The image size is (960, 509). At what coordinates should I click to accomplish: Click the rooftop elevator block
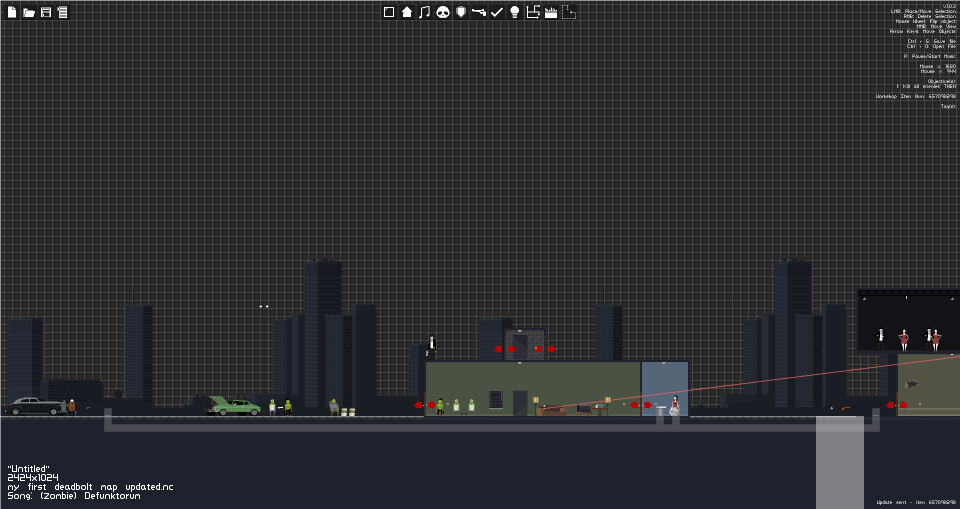pos(525,345)
